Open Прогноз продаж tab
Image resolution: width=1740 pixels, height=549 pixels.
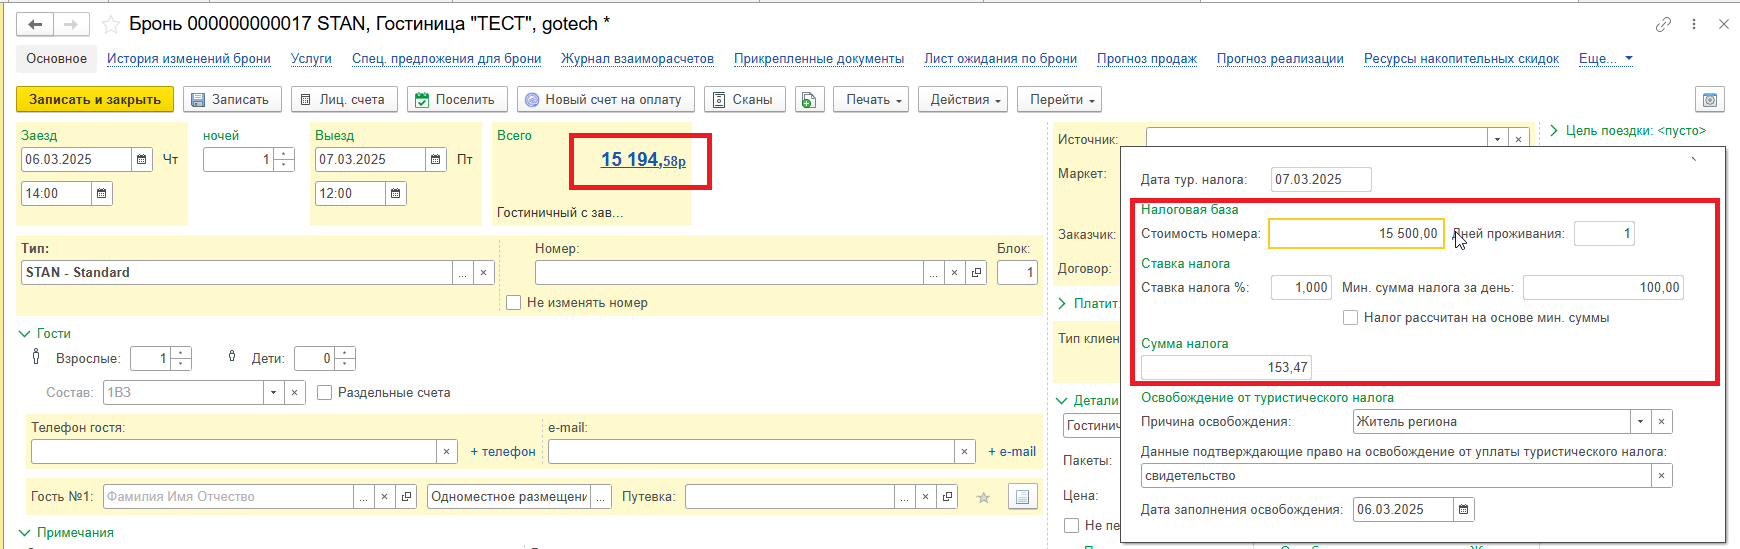[x=1147, y=58]
